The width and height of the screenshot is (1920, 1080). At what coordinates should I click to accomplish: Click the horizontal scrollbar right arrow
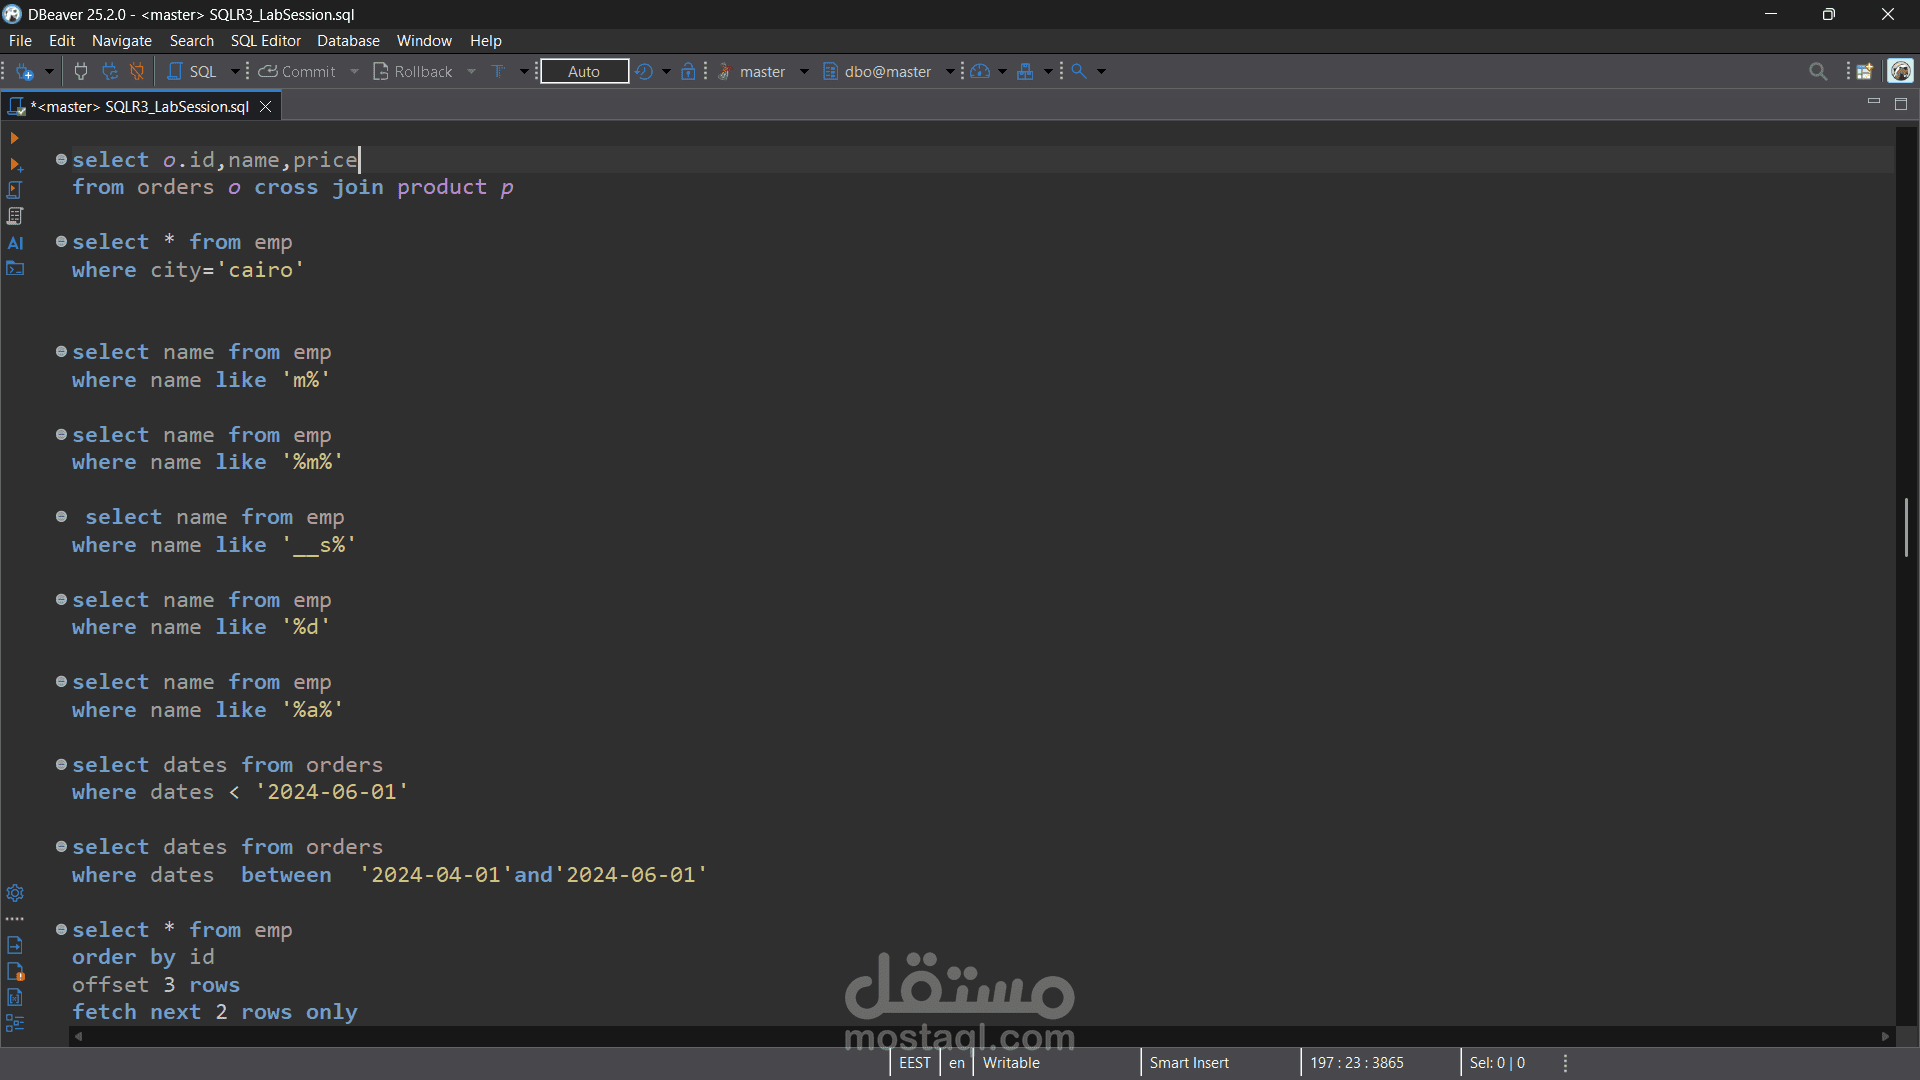click(x=1886, y=1037)
